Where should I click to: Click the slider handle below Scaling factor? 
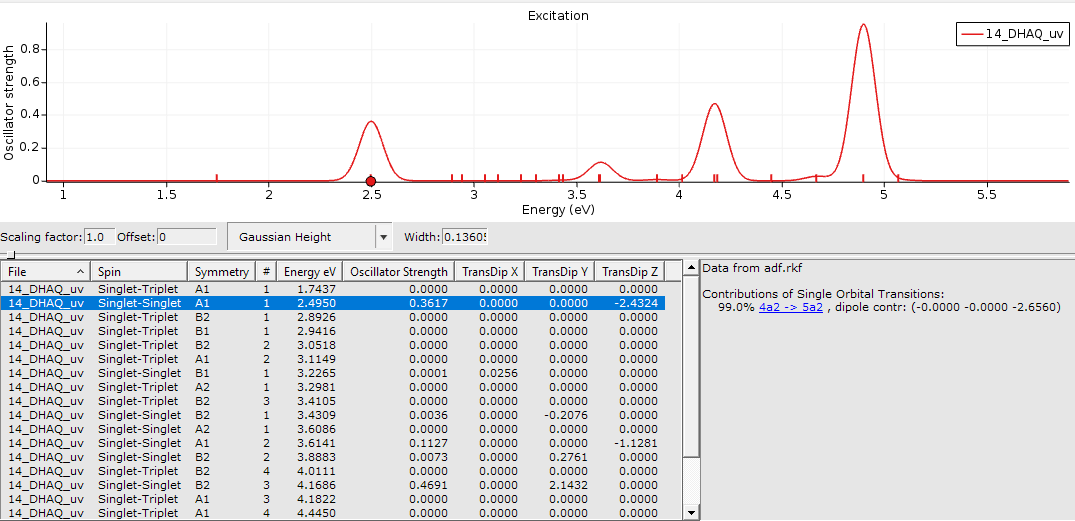pos(11,255)
